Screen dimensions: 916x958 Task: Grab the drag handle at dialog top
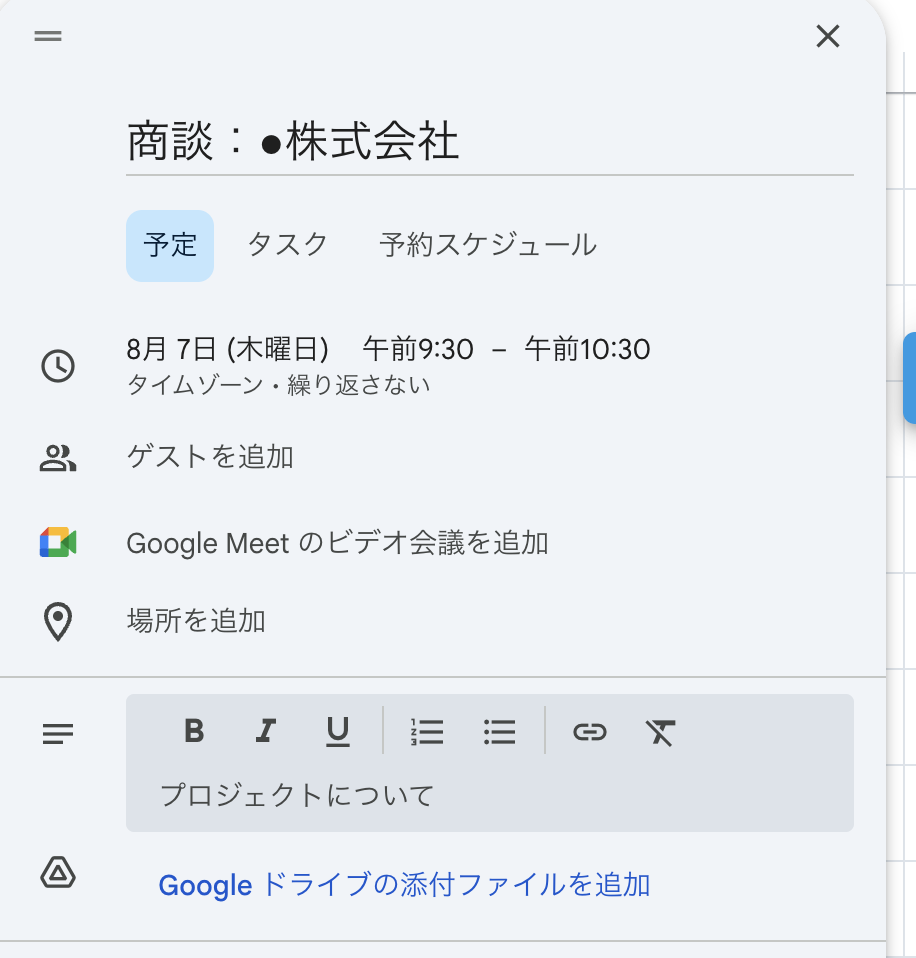(x=48, y=36)
